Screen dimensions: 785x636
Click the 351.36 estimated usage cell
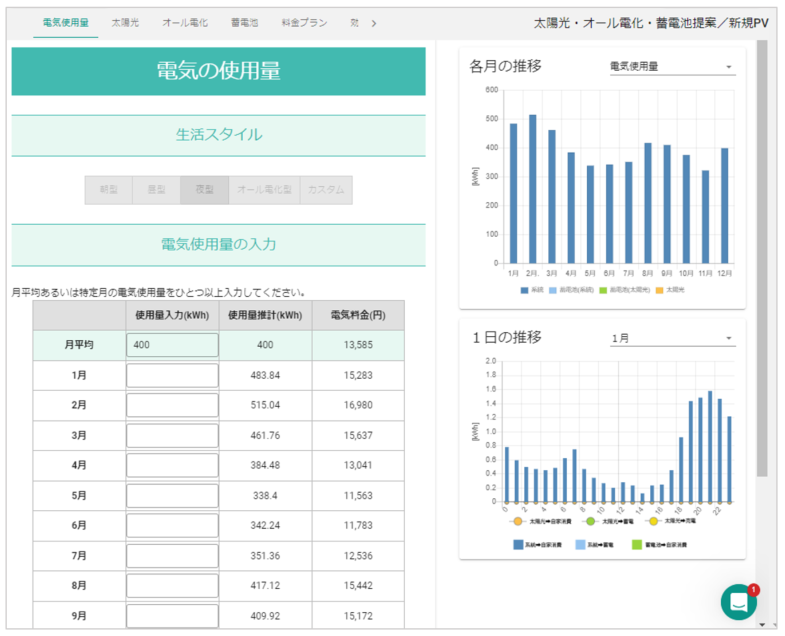click(265, 556)
